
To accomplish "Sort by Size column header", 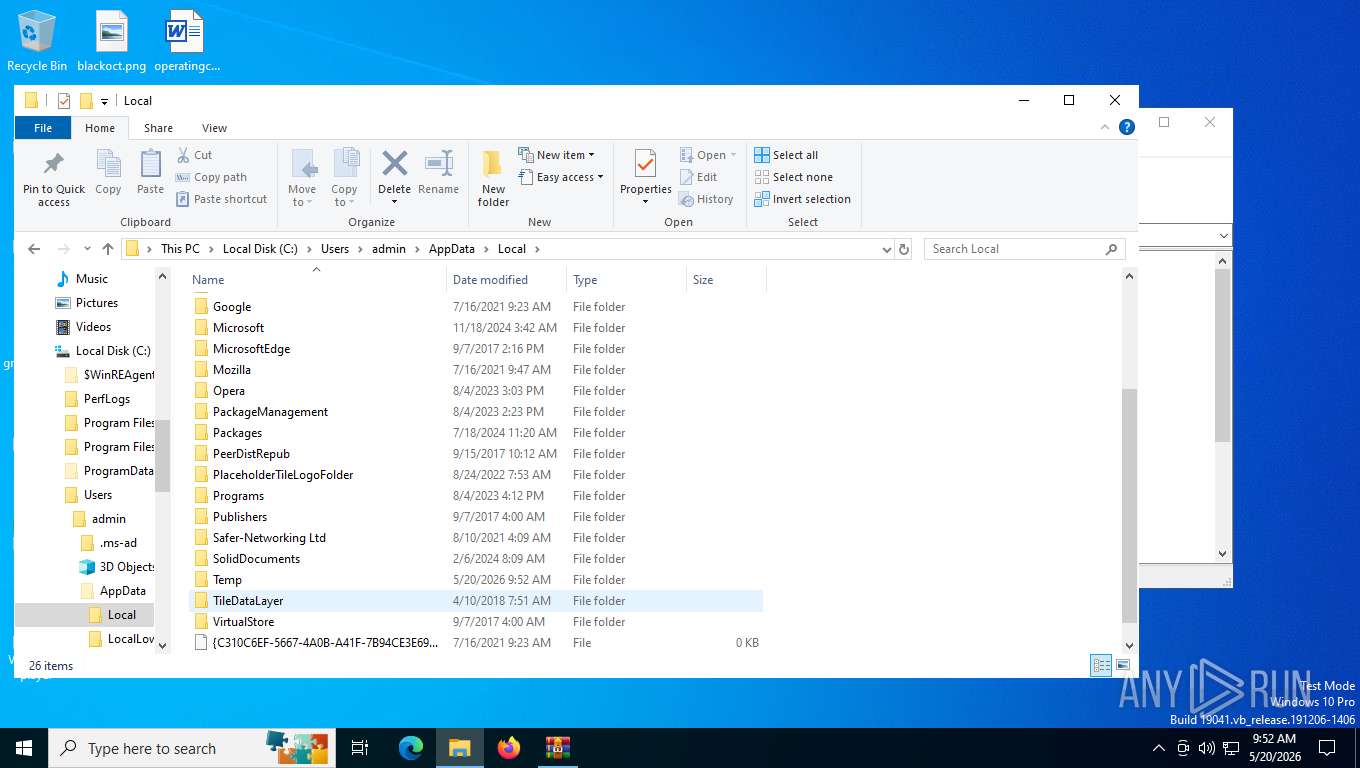I will [726, 280].
